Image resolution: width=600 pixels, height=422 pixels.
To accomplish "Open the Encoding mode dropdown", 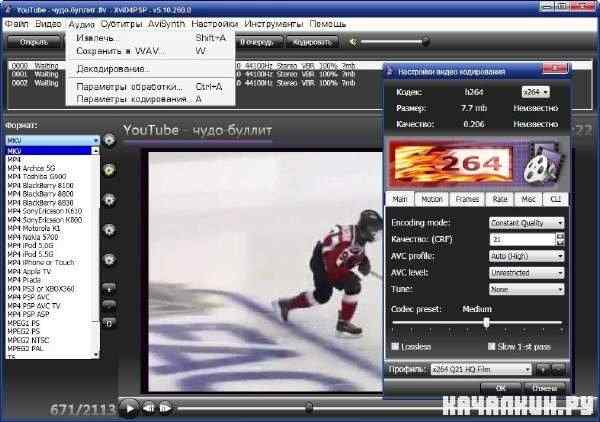I will pyautogui.click(x=527, y=223).
